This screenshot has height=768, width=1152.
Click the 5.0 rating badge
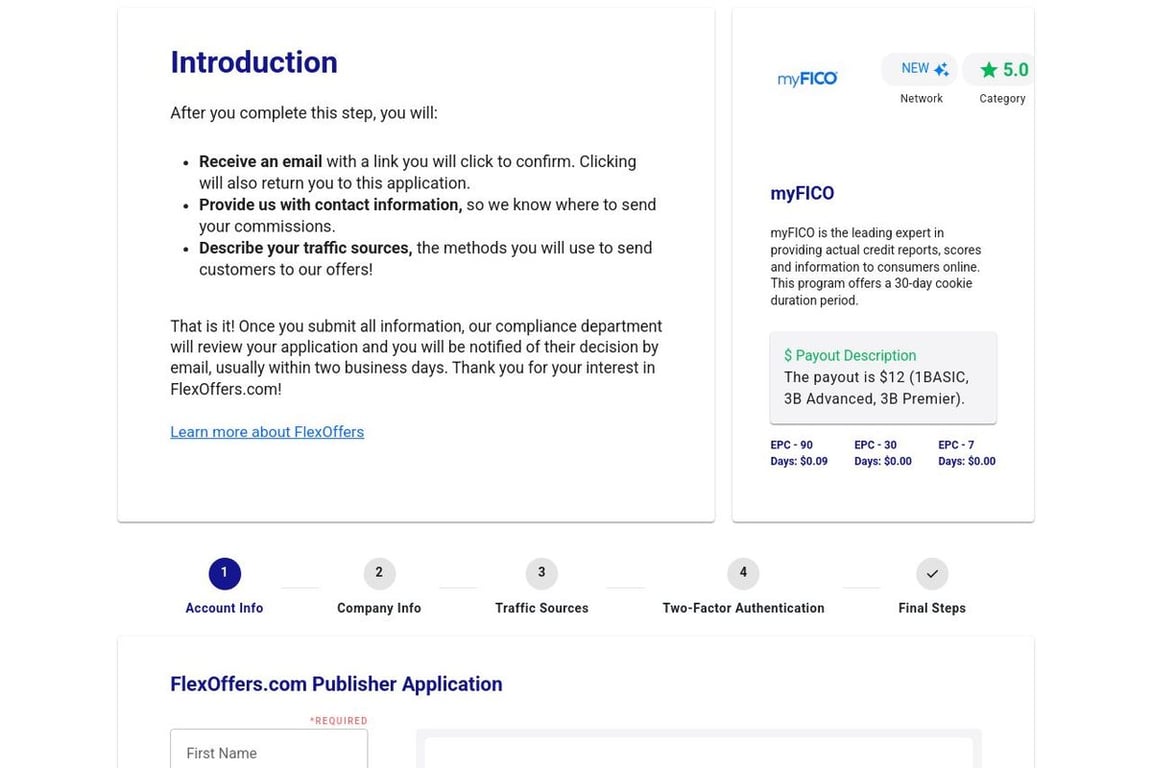[999, 69]
